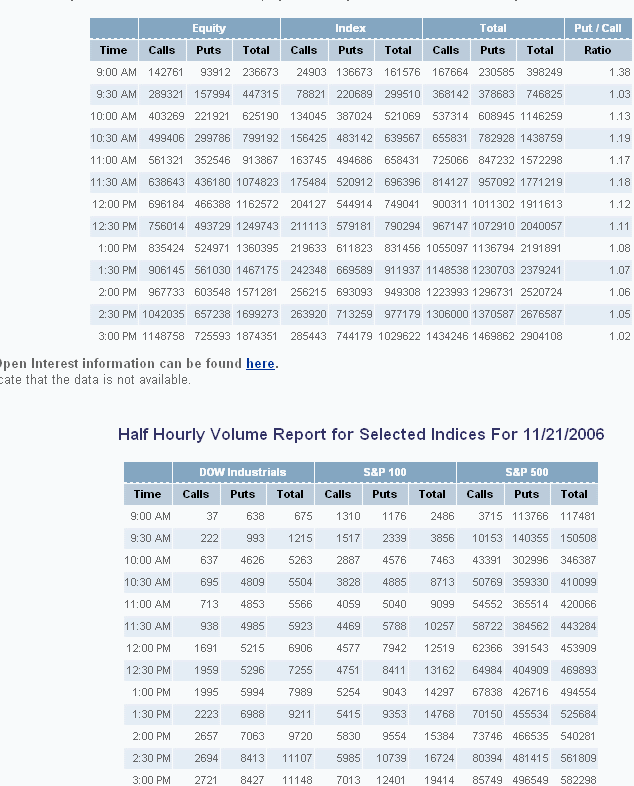Image resolution: width=634 pixels, height=786 pixels.
Task: Select total value 2904108
Action: click(541, 336)
